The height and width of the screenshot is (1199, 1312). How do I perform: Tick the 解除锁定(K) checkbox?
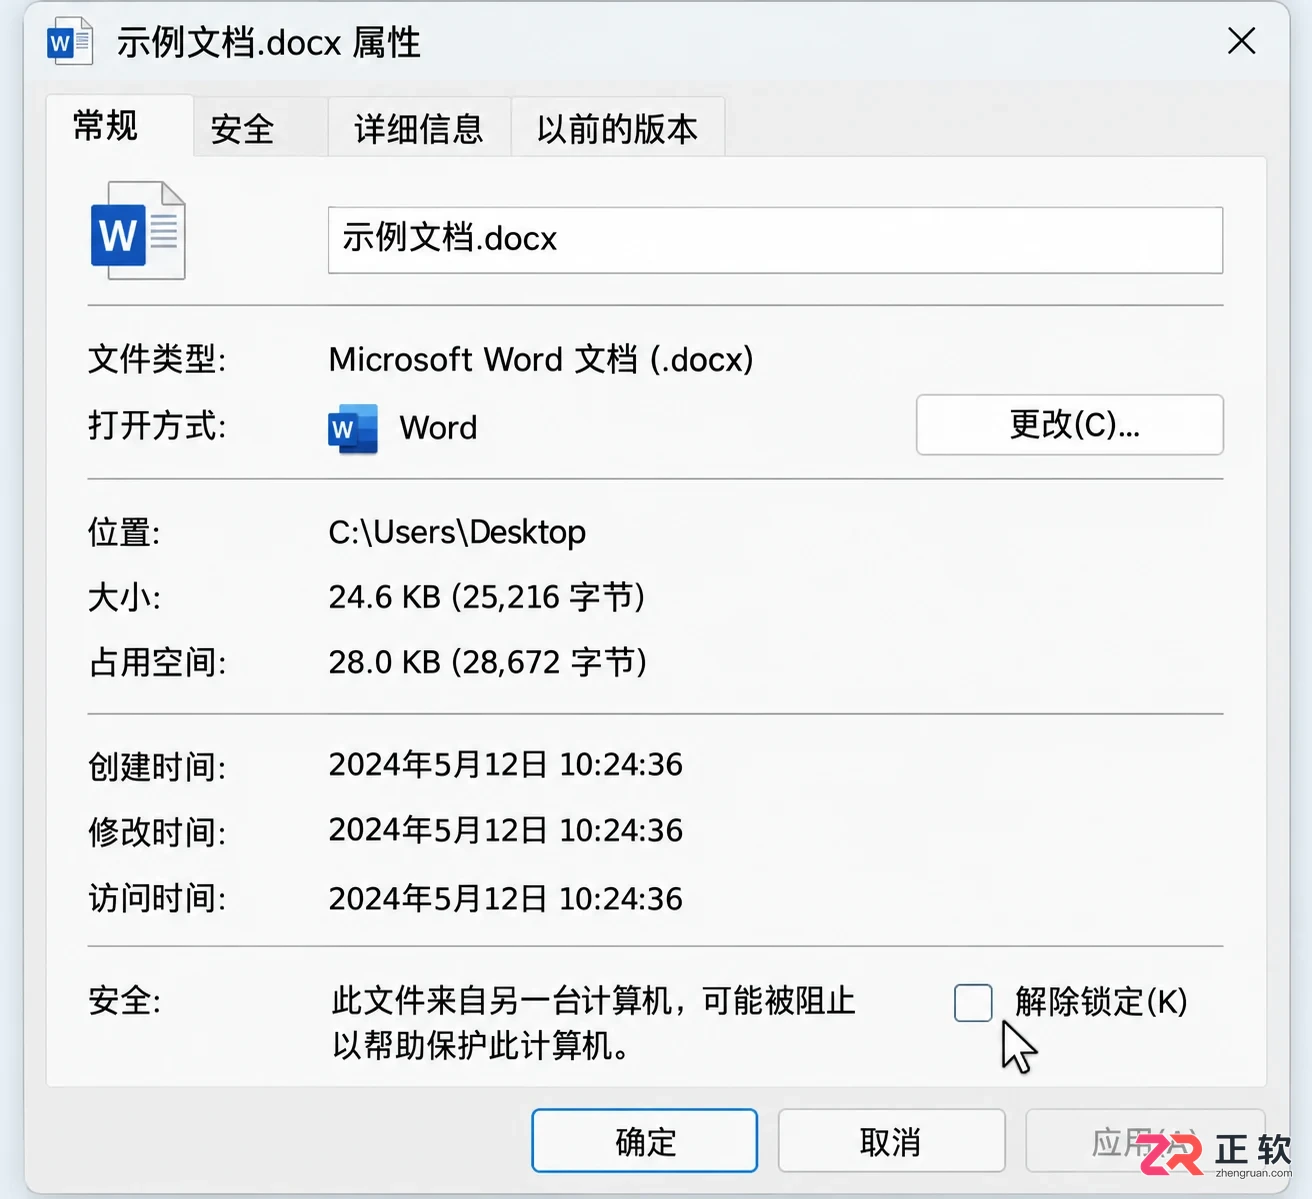[x=973, y=1002]
